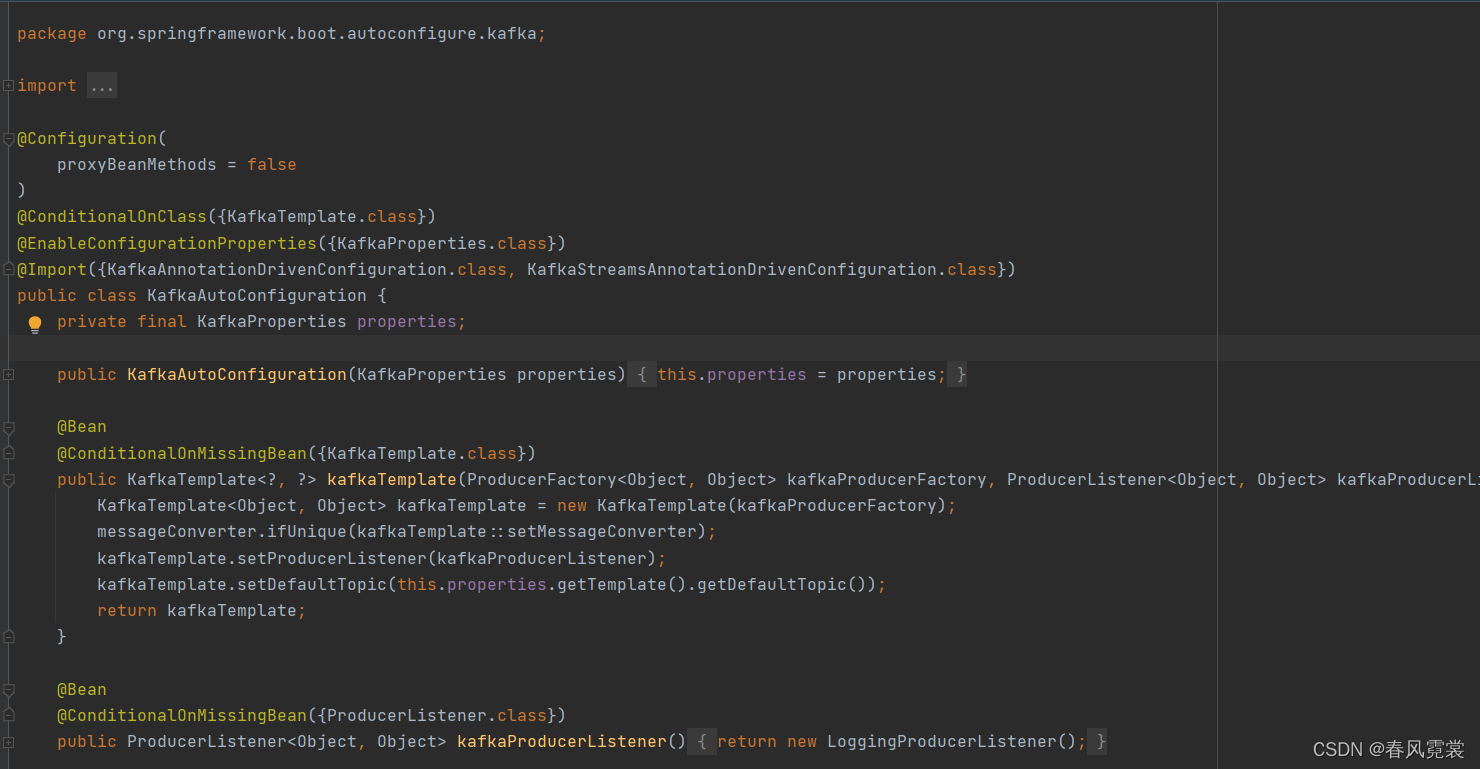Click the @Bean annotation above kafkaTemplate method

[82, 426]
